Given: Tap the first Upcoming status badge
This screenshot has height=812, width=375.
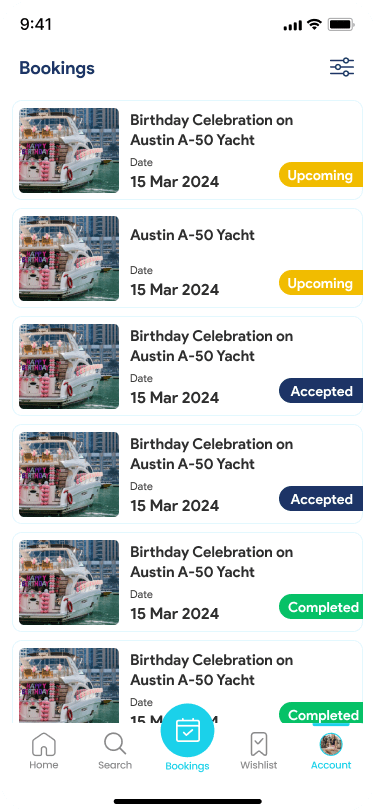Looking at the screenshot, I should pyautogui.click(x=321, y=175).
